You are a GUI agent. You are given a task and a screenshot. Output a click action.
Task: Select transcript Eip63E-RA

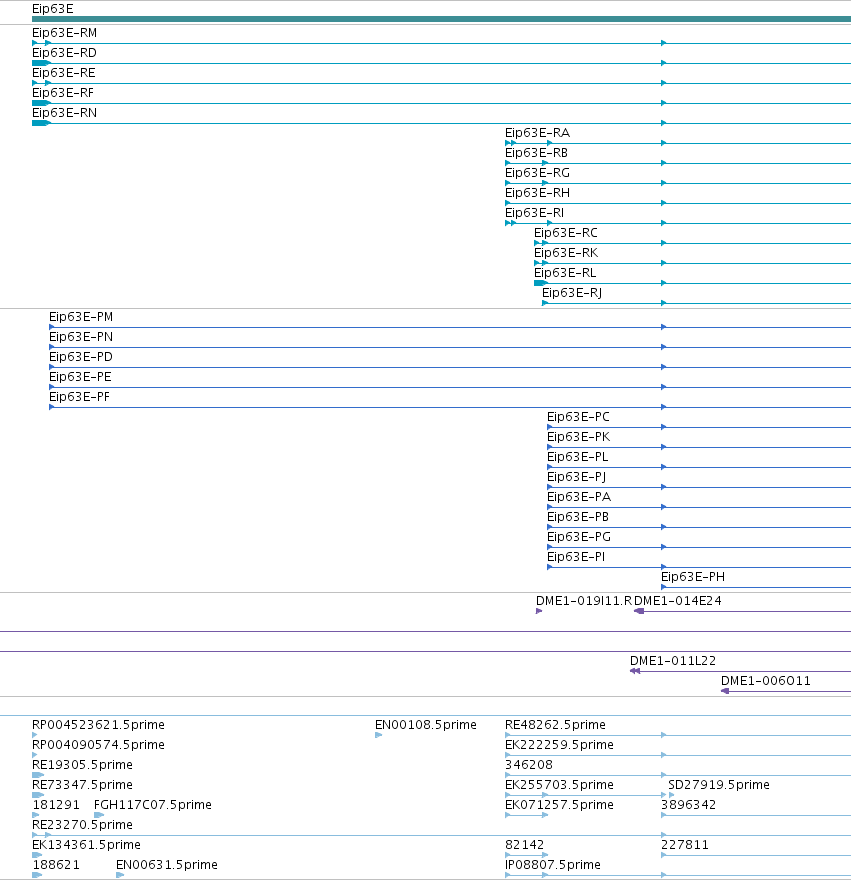[537, 133]
